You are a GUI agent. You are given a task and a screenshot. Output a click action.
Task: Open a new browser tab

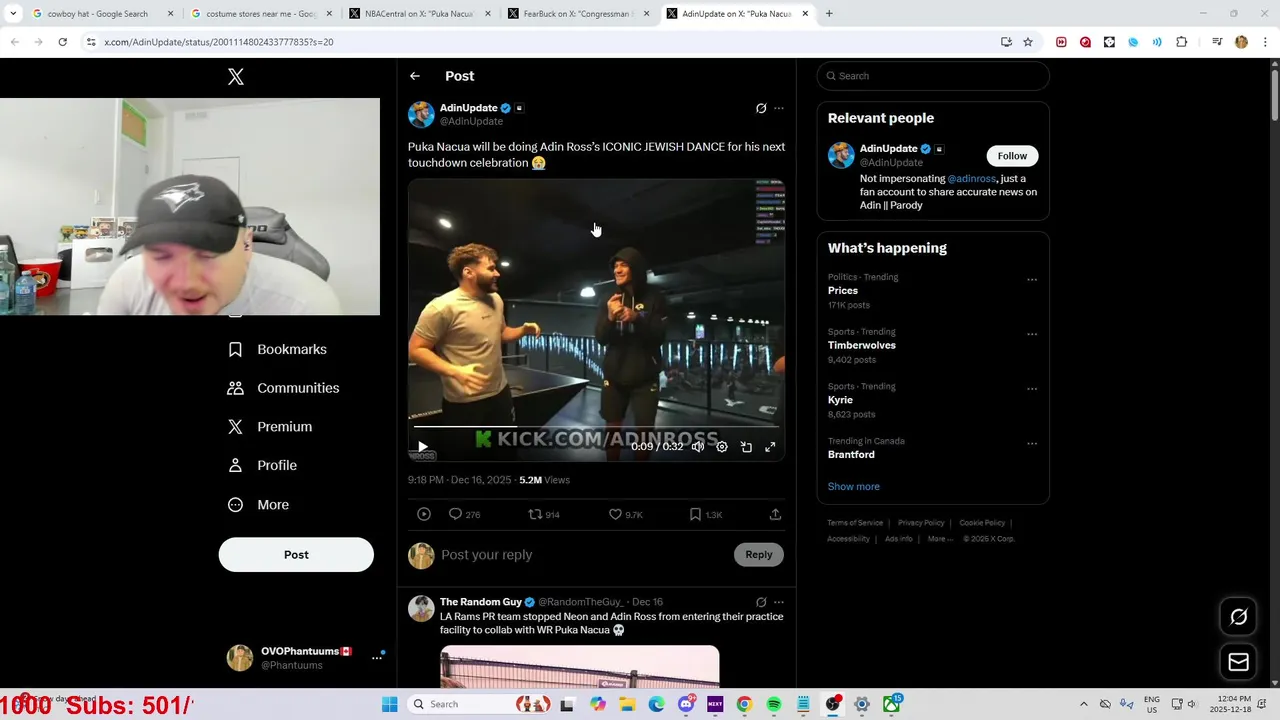829,14
